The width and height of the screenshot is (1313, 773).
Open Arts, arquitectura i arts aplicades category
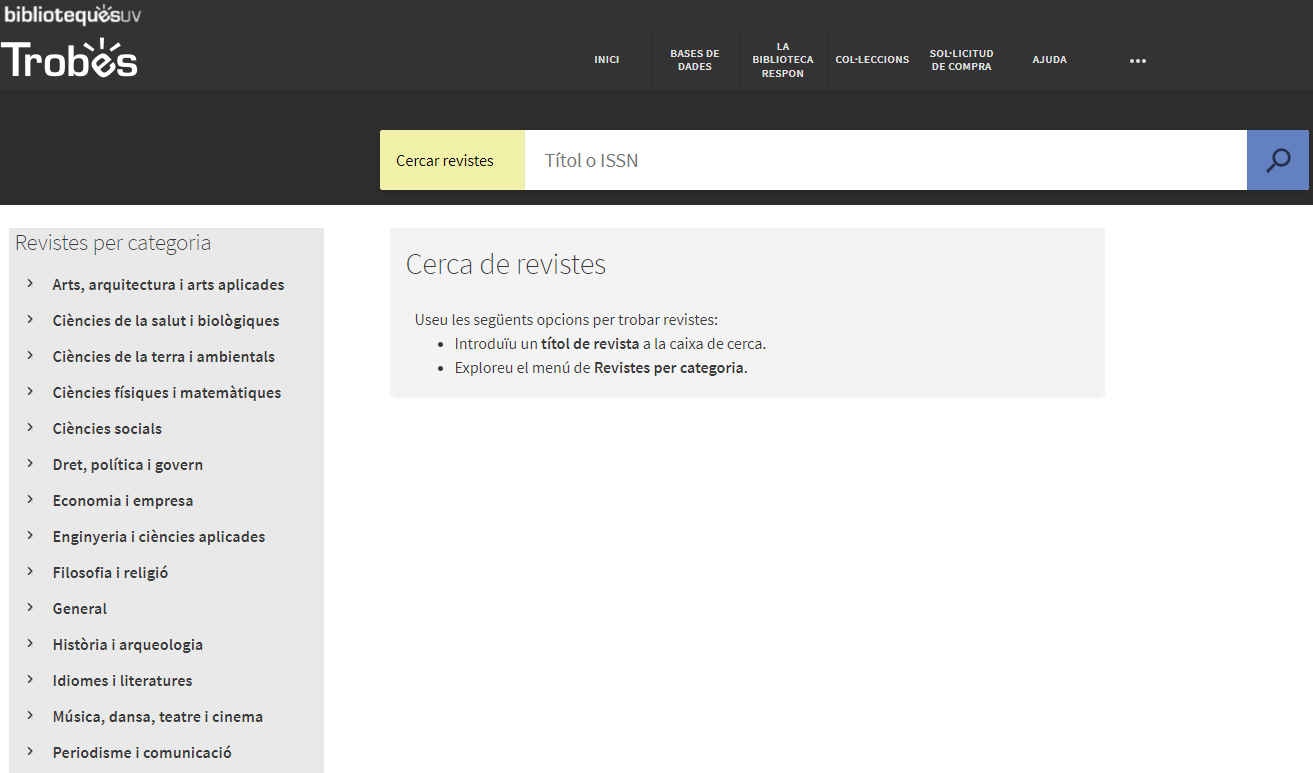coord(168,285)
